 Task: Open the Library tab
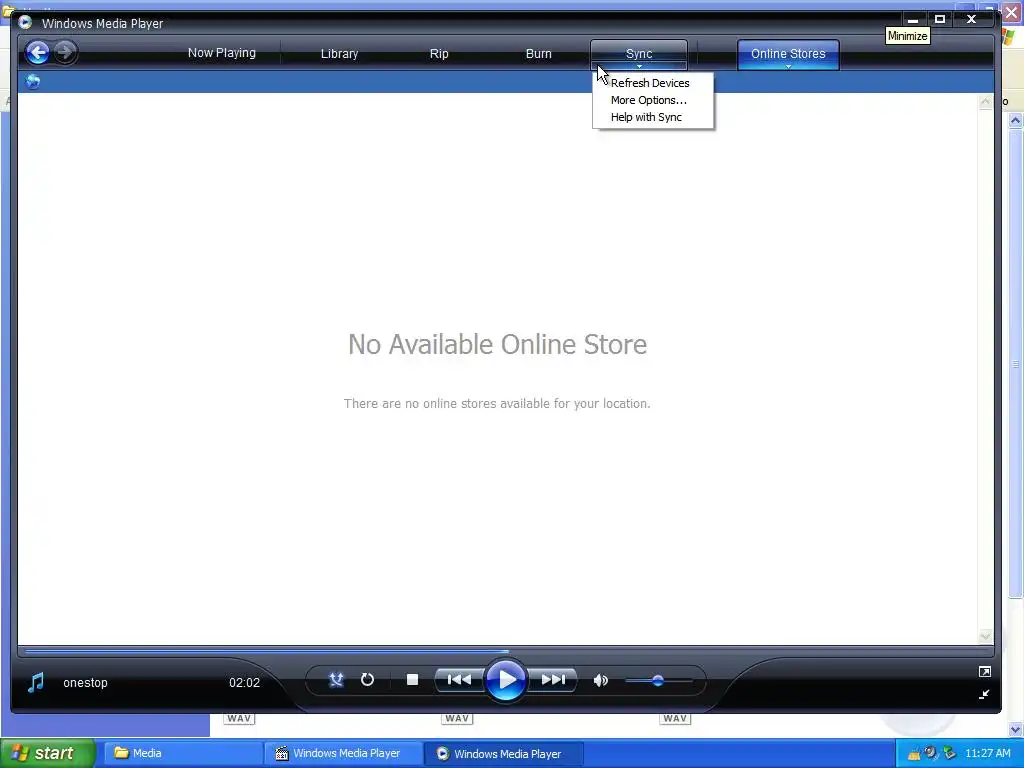pyautogui.click(x=340, y=54)
